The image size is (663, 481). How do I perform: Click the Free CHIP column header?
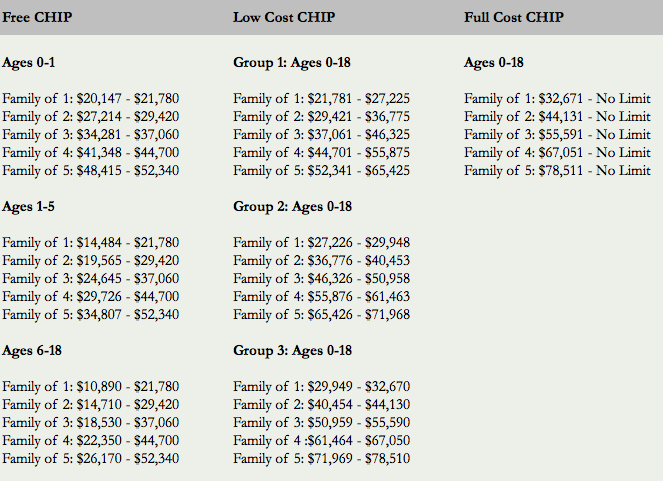click(x=37, y=18)
